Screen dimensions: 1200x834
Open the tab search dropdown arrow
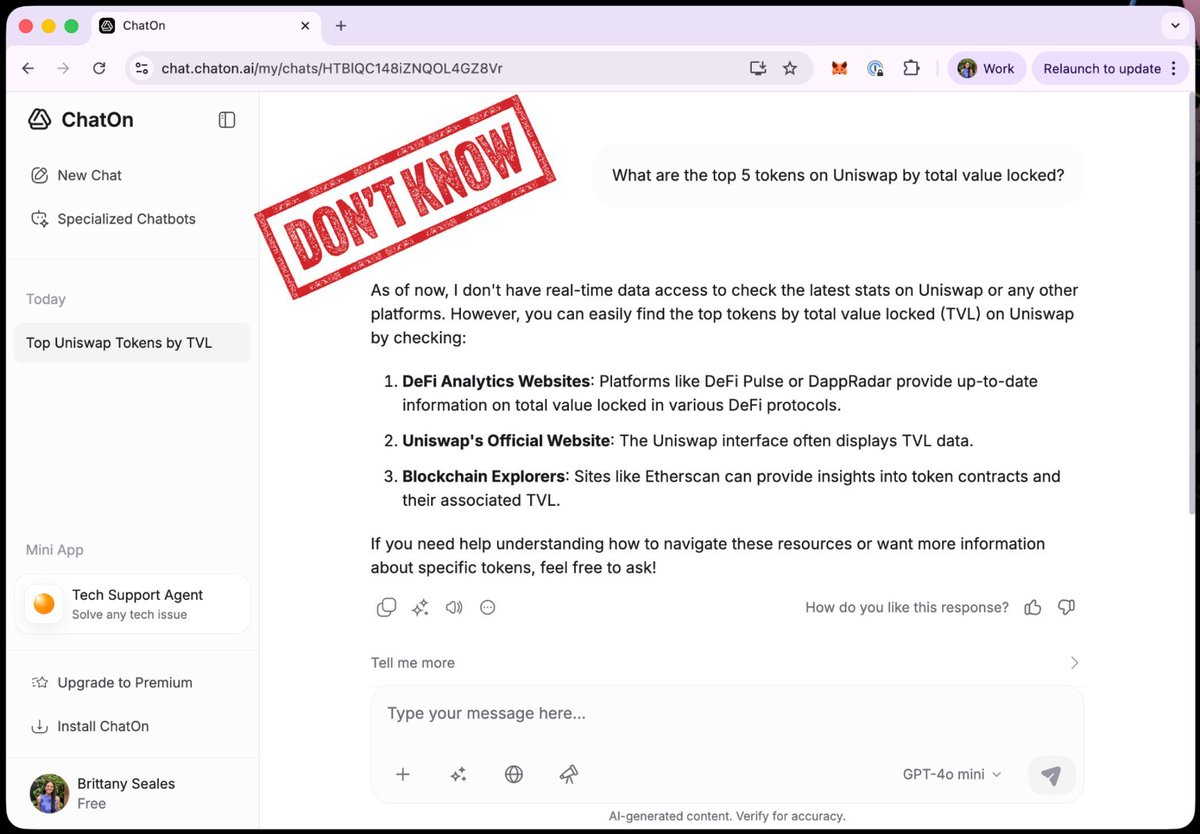click(1175, 26)
